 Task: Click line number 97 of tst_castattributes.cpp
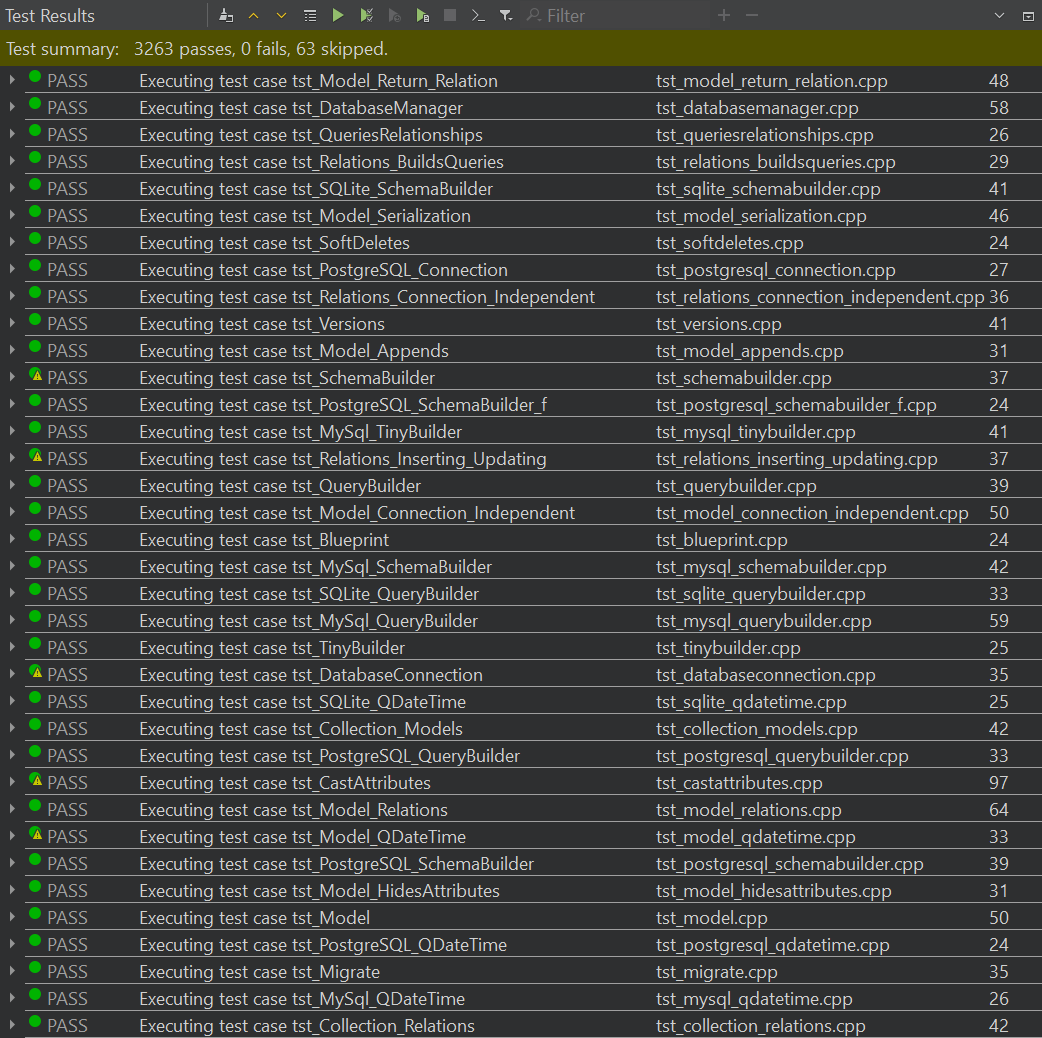pos(998,783)
